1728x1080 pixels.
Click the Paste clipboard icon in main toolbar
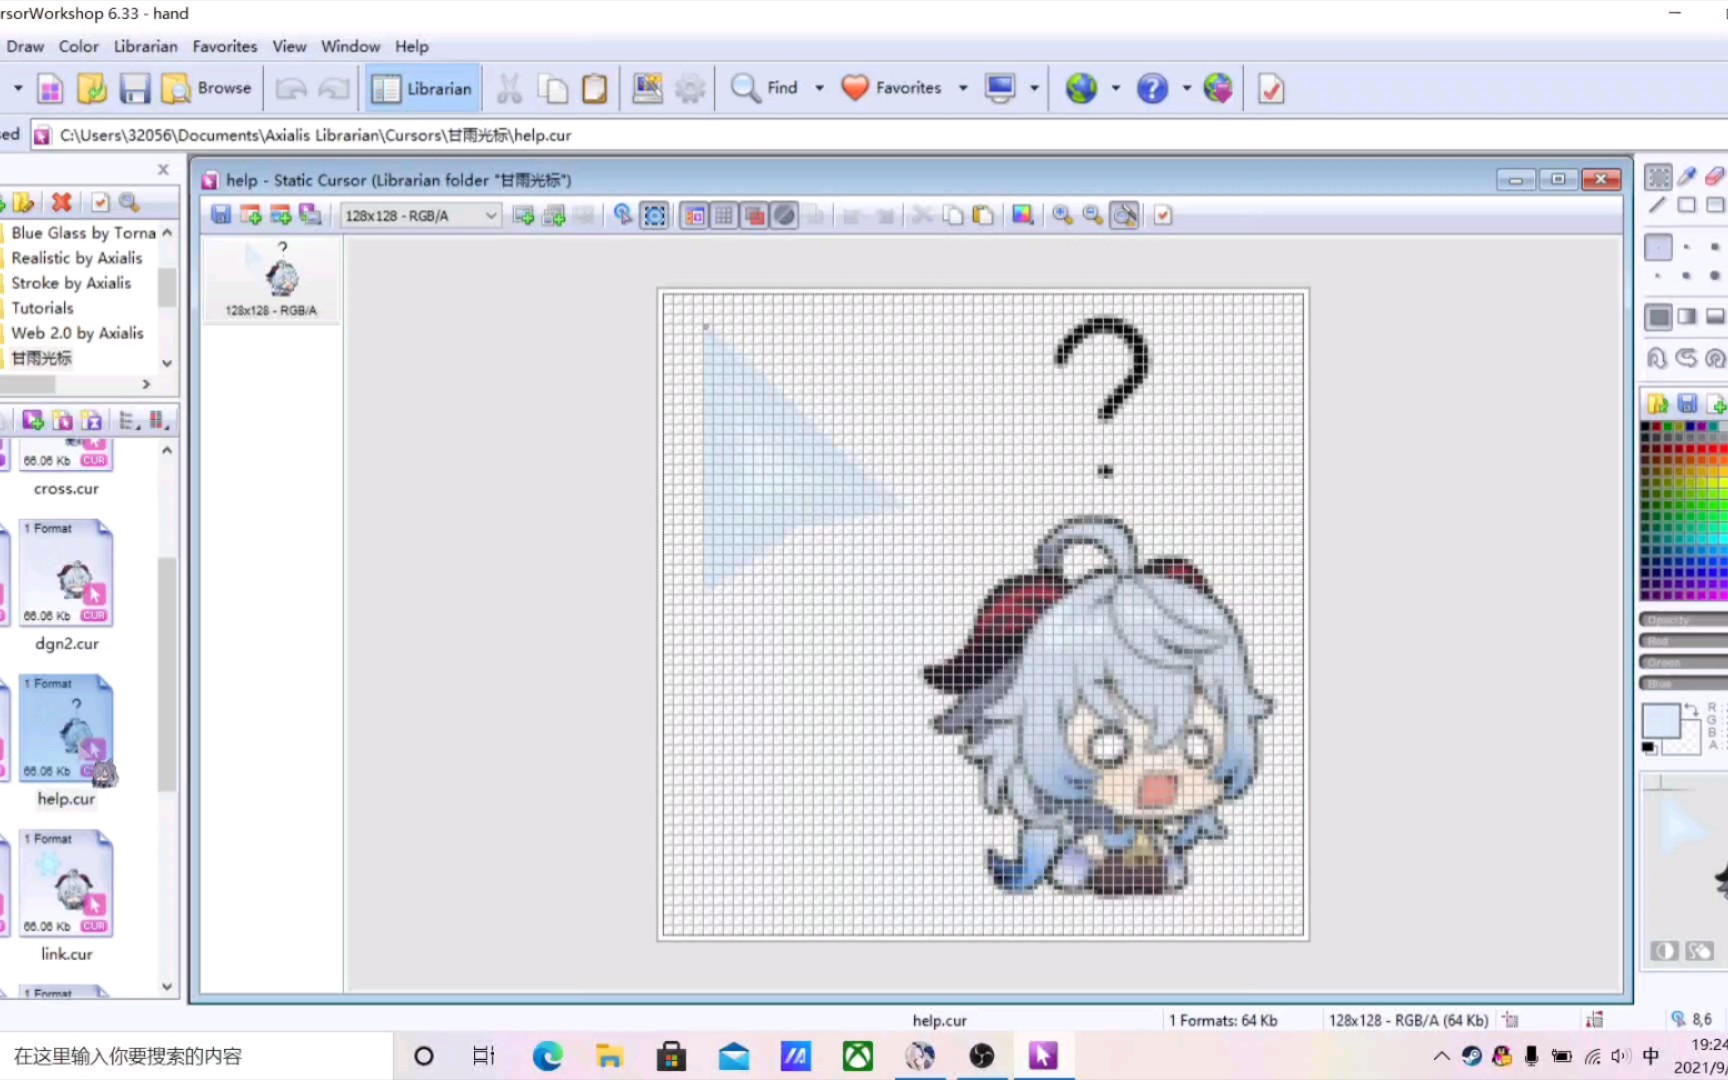[x=594, y=89]
